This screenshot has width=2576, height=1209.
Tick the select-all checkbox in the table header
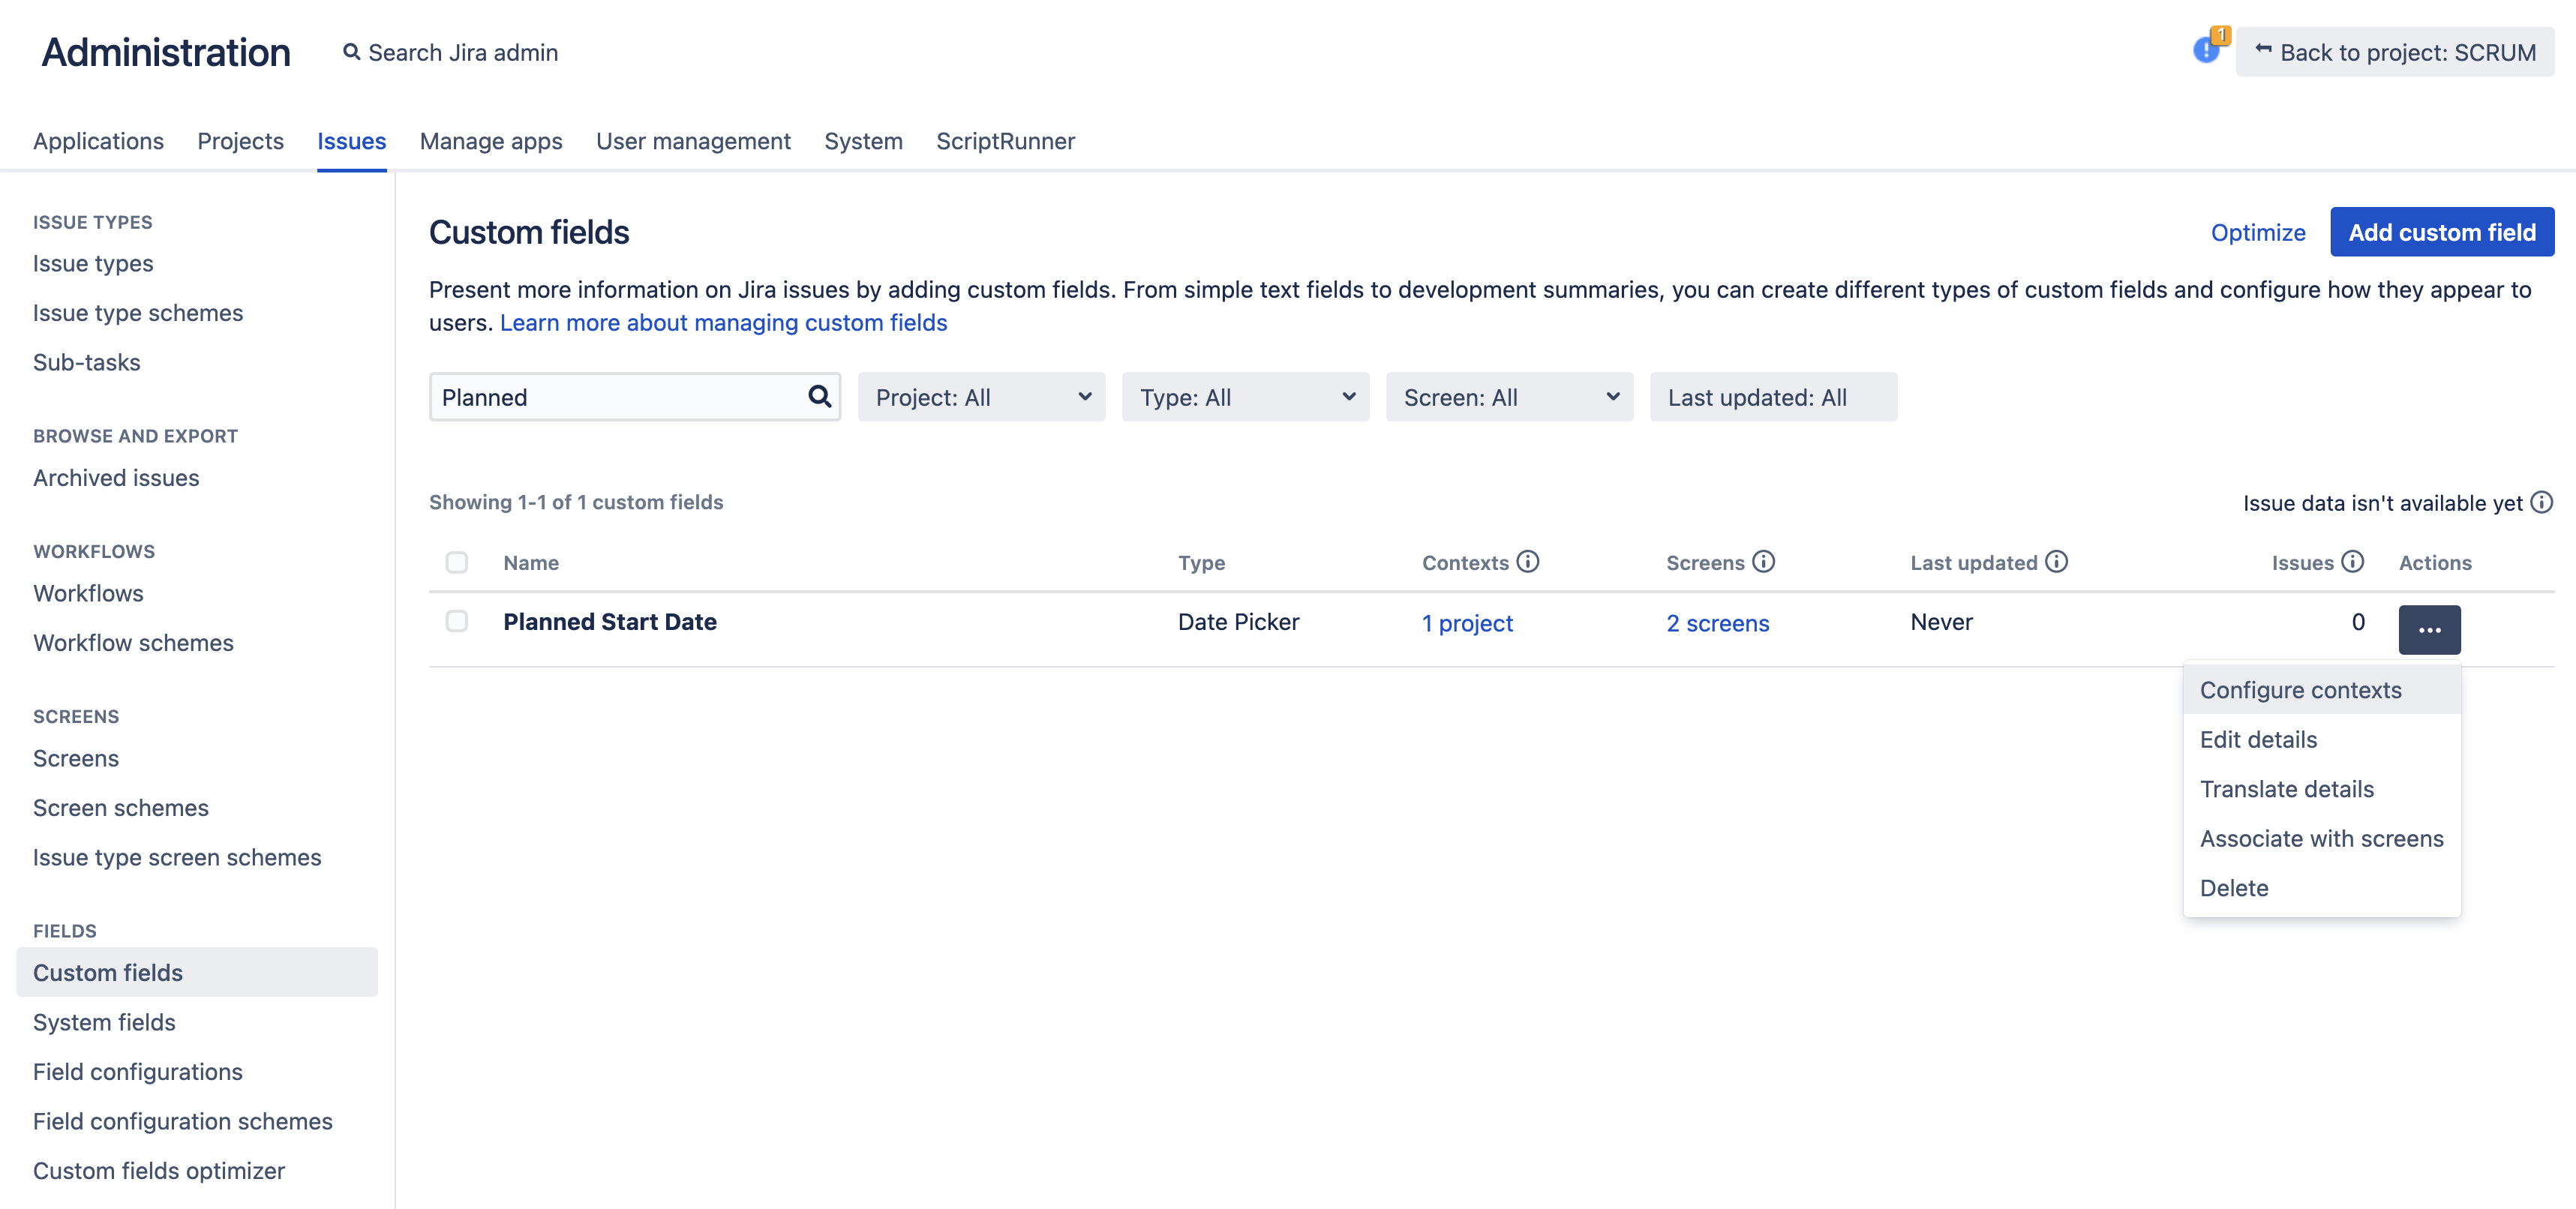click(x=457, y=562)
